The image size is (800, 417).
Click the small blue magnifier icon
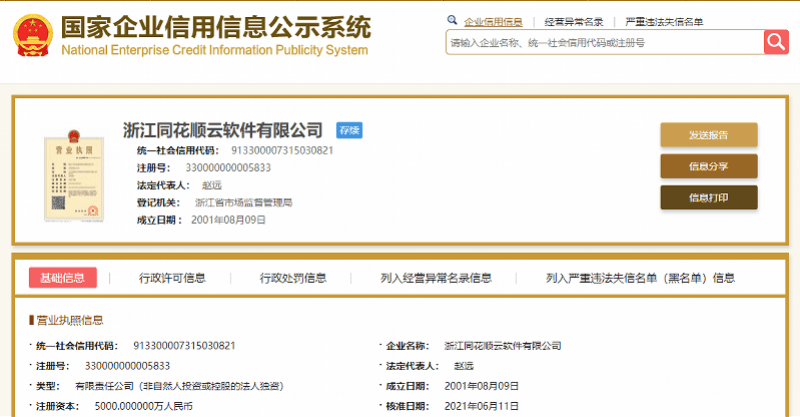pos(452,20)
